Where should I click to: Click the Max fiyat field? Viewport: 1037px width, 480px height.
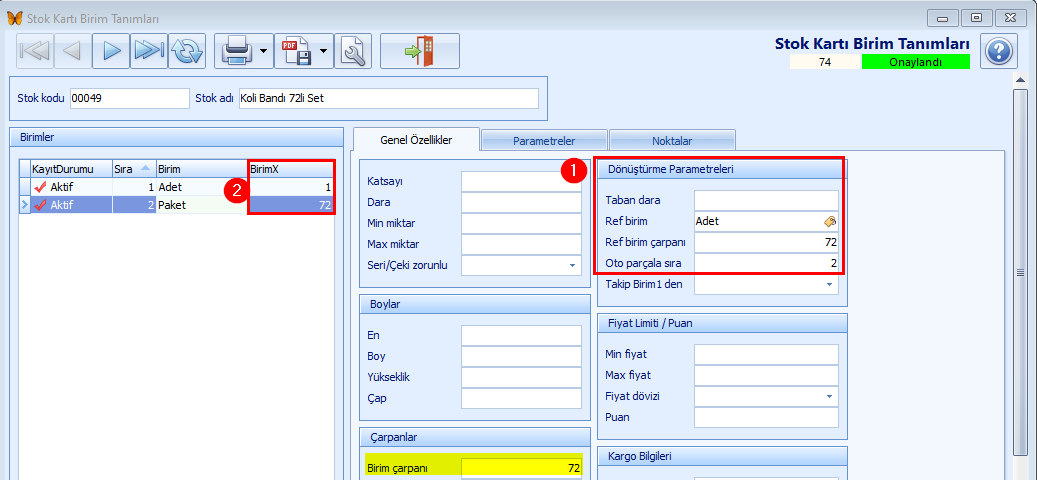[766, 376]
